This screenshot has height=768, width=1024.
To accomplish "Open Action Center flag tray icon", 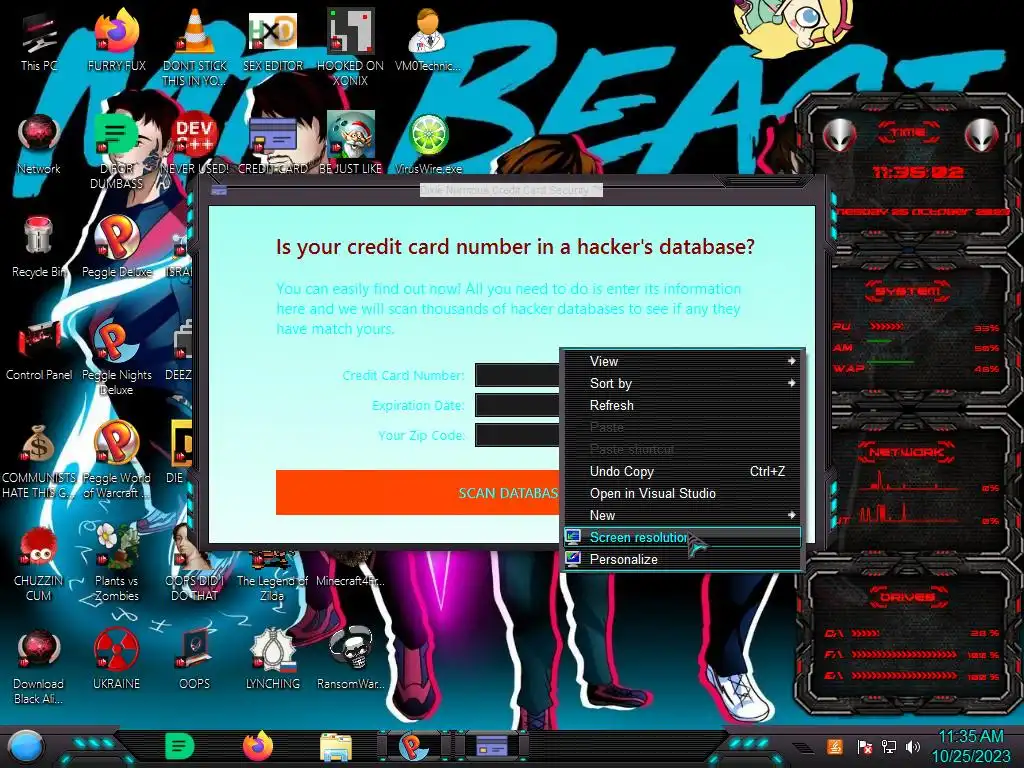I will pyautogui.click(x=865, y=746).
